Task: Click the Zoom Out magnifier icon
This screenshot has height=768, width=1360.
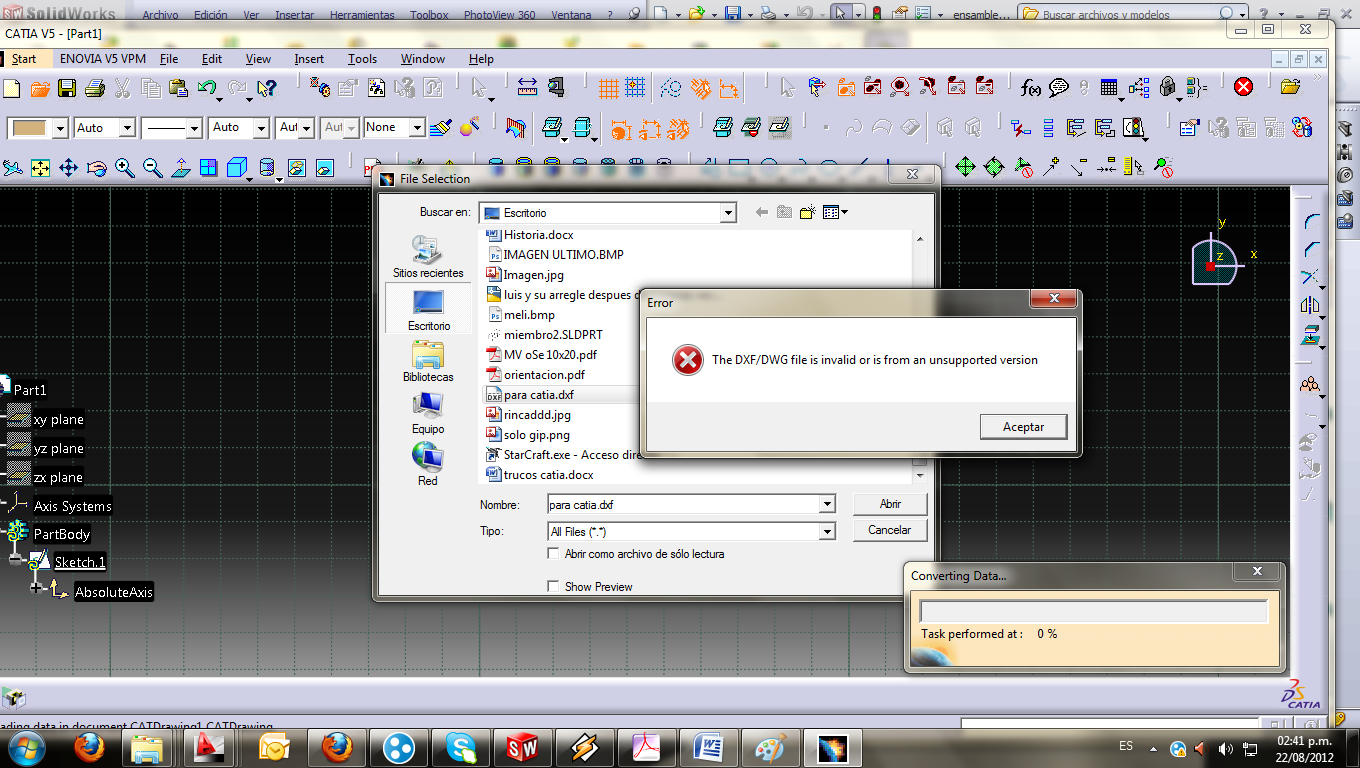Action: (x=153, y=168)
